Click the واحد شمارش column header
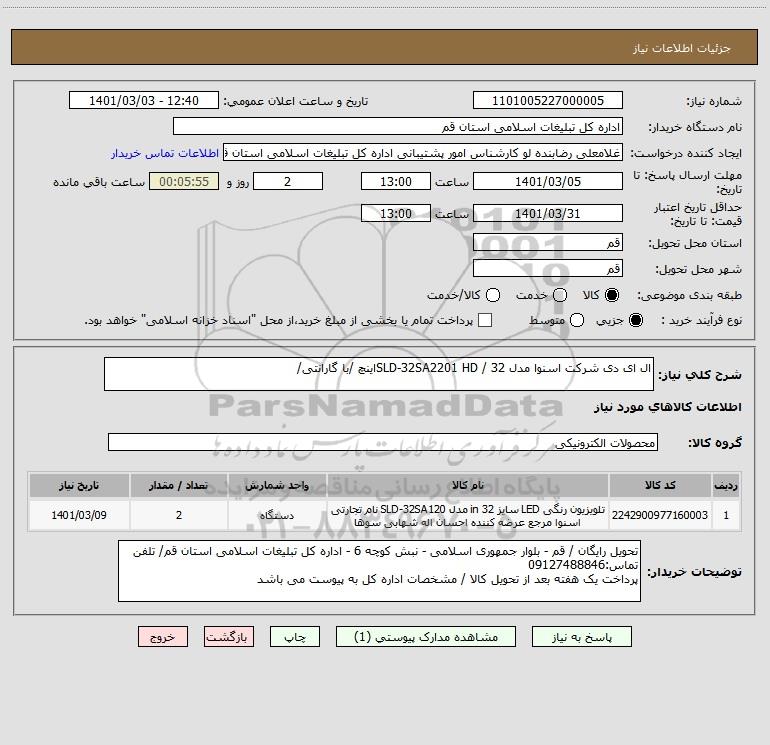Viewport: 770px width, 745px height. tap(277, 485)
